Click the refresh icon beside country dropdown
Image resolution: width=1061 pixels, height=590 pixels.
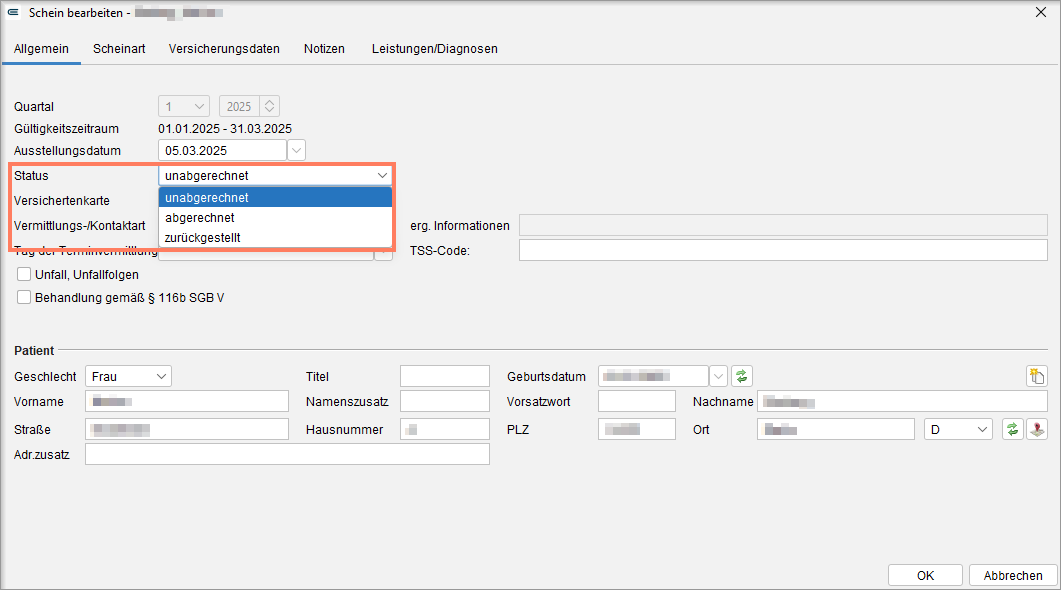tap(1012, 429)
